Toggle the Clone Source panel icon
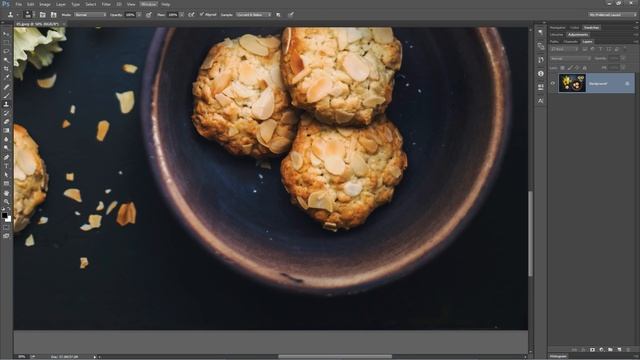Screen dimensions: 640x360 pyautogui.click(x=53, y=15)
